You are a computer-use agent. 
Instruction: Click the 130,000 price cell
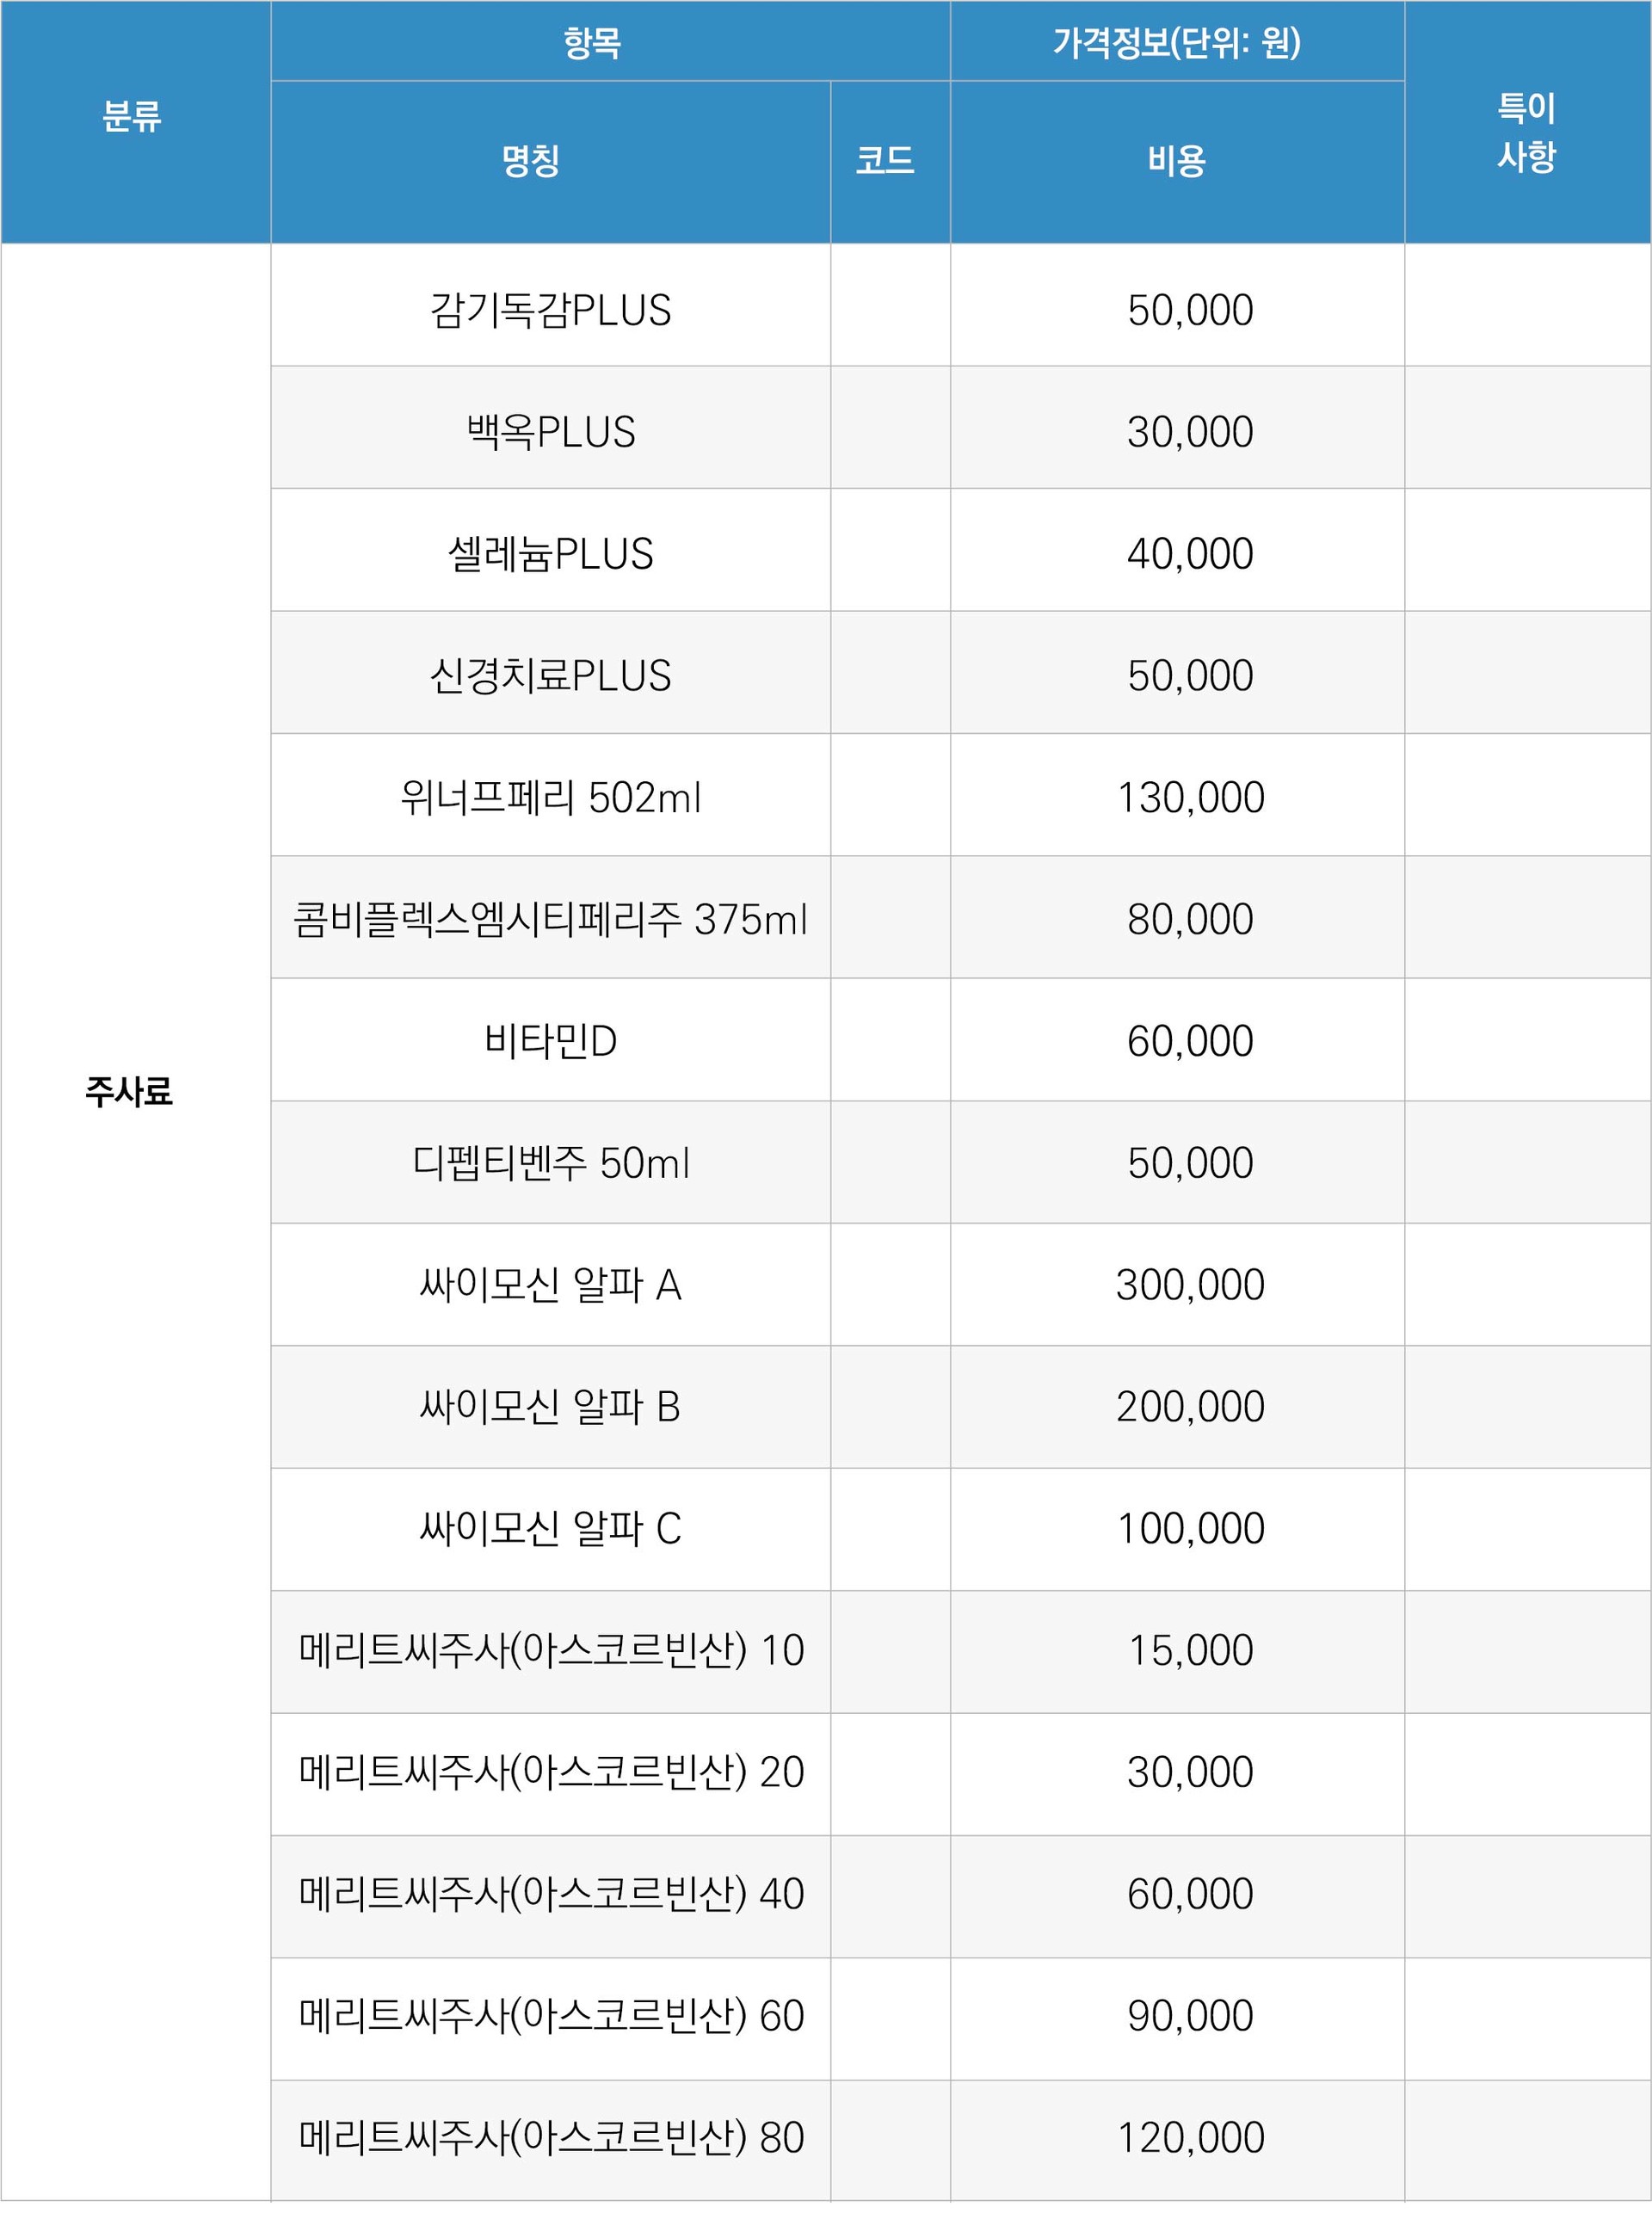pyautogui.click(x=1190, y=798)
